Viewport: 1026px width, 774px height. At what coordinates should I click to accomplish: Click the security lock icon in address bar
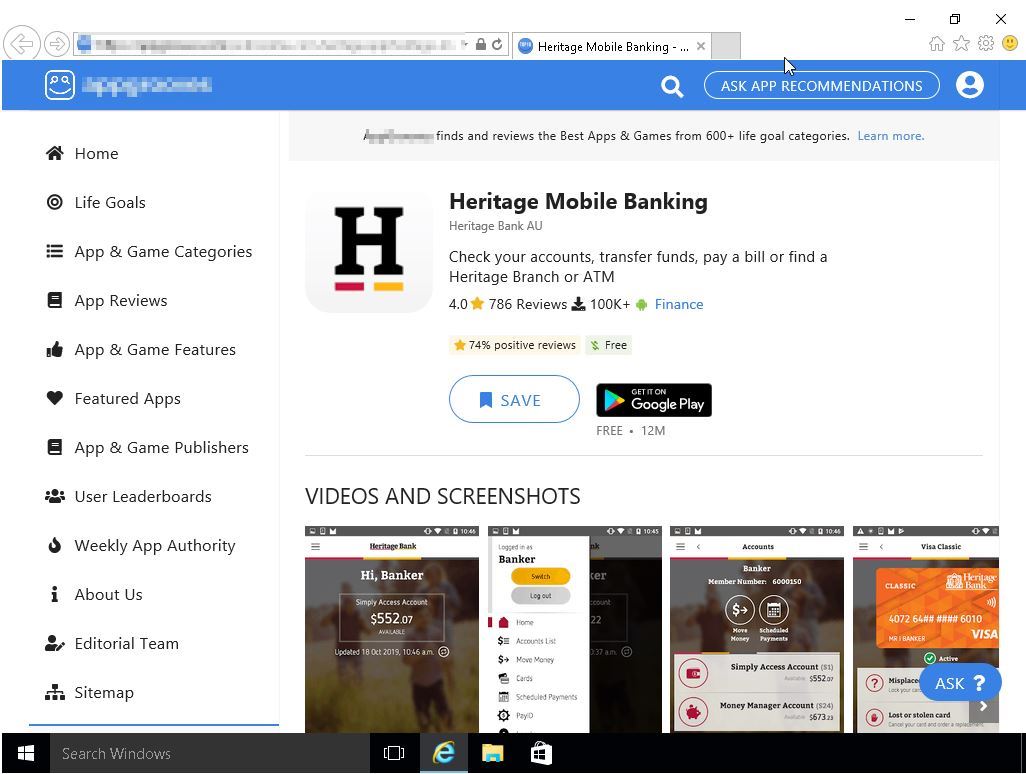481,44
